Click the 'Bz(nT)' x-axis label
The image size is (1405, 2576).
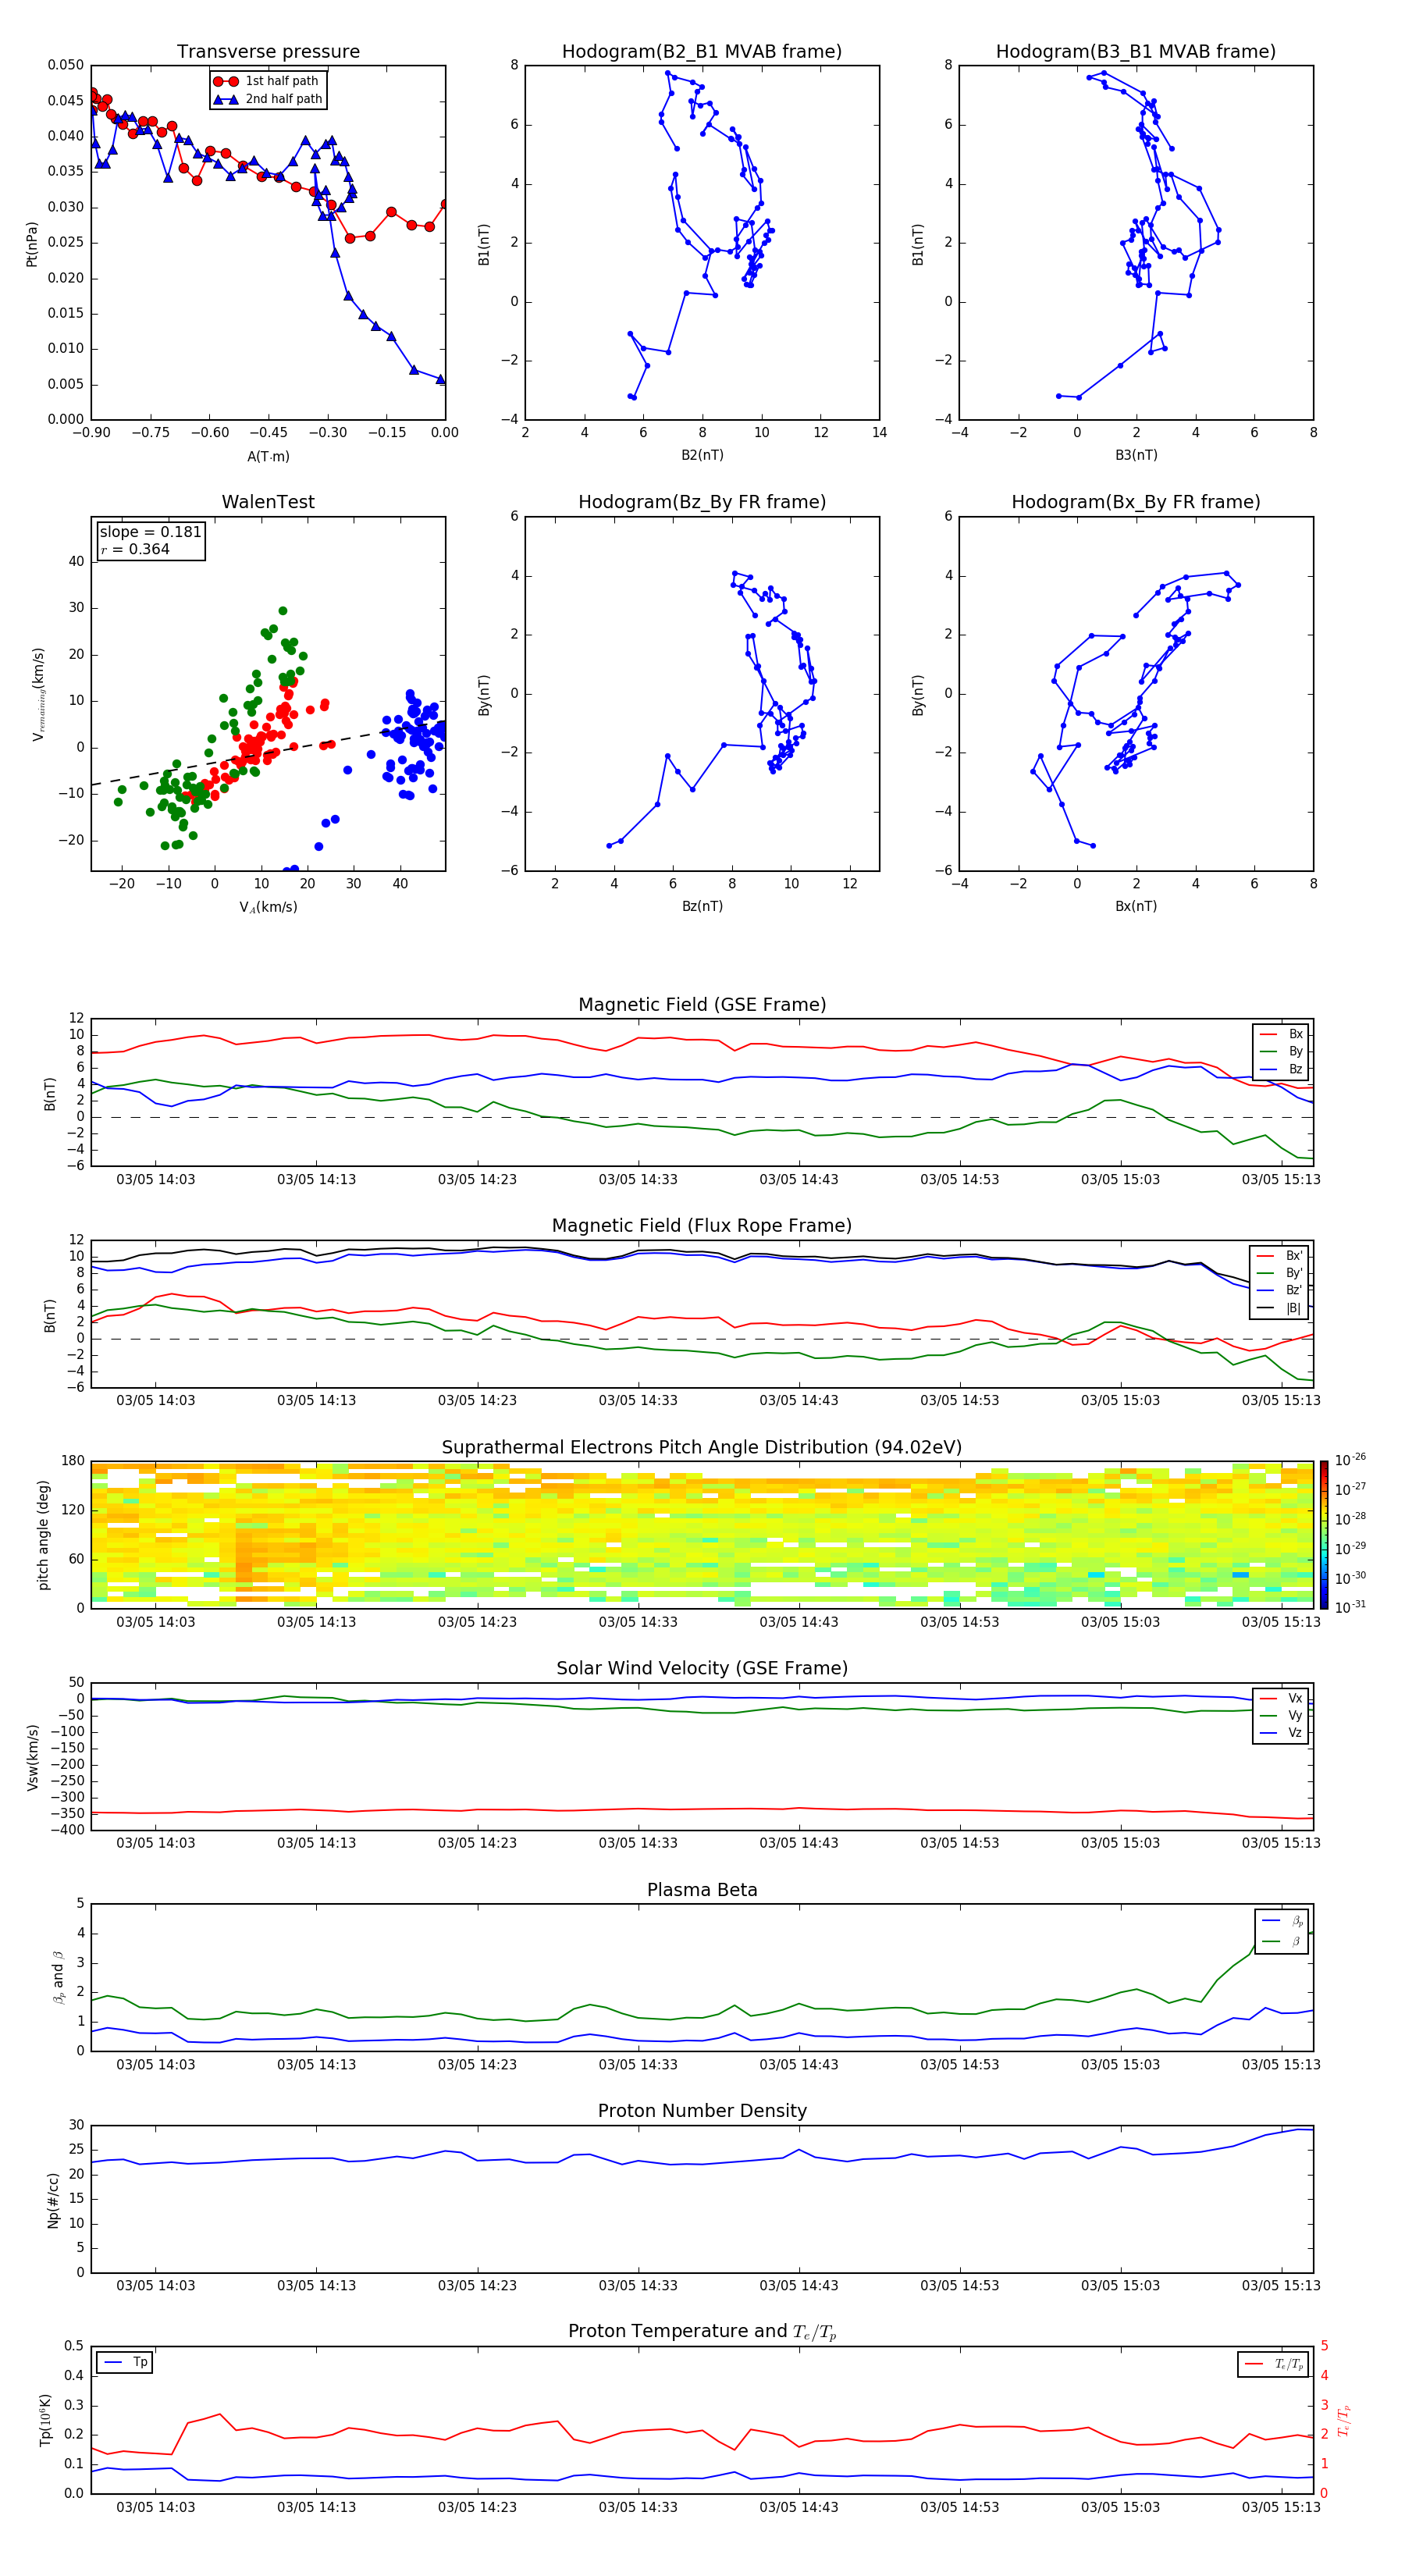point(702,906)
